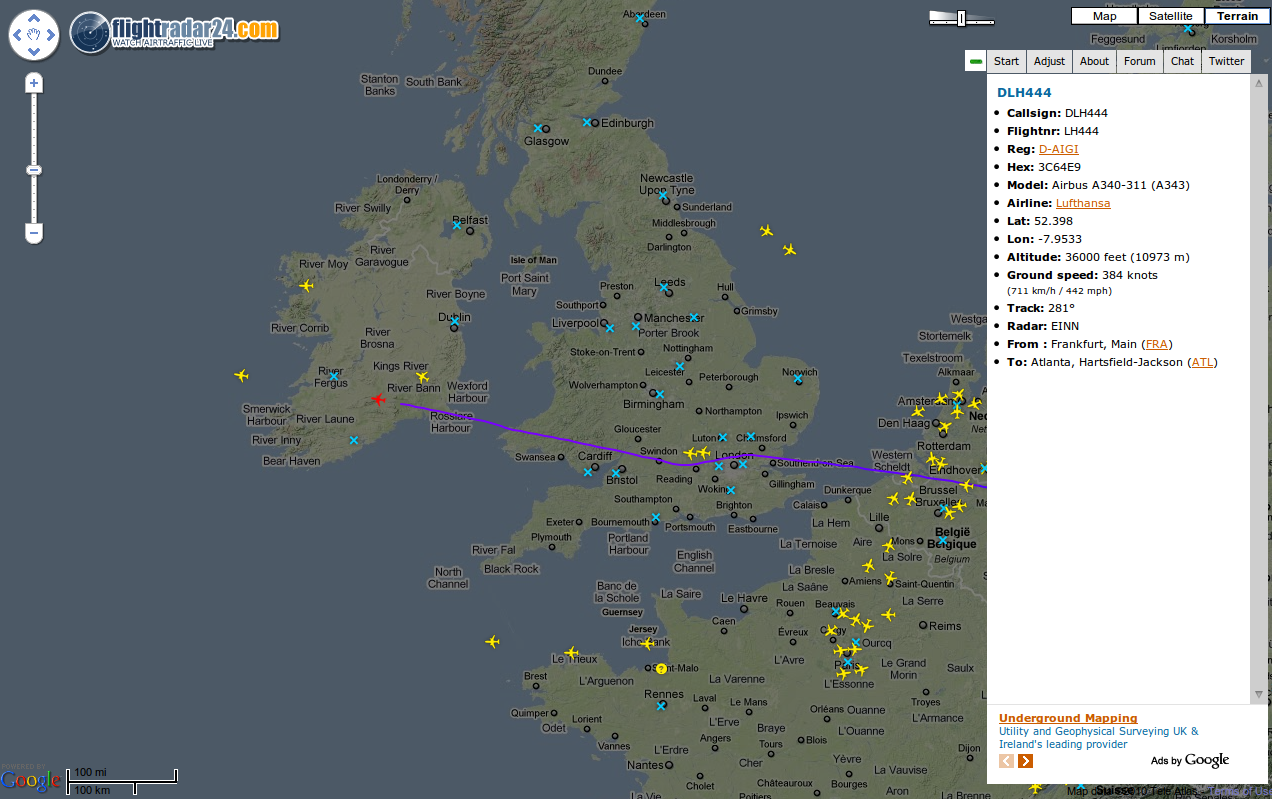
Task: Click the Model Airbus A340-311 text
Action: 1098,185
